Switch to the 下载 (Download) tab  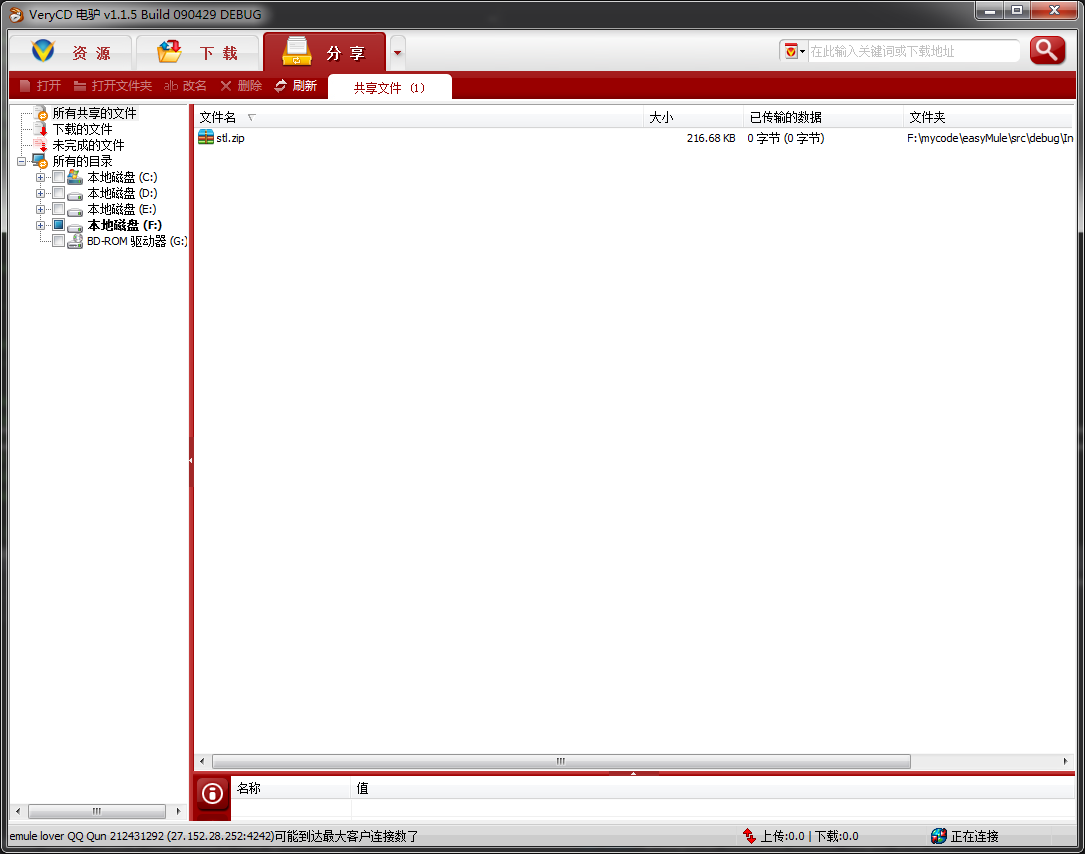click(x=198, y=53)
